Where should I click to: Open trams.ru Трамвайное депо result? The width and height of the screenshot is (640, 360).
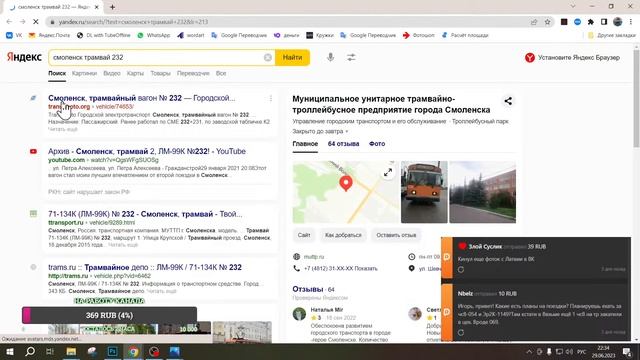pyautogui.click(x=145, y=267)
